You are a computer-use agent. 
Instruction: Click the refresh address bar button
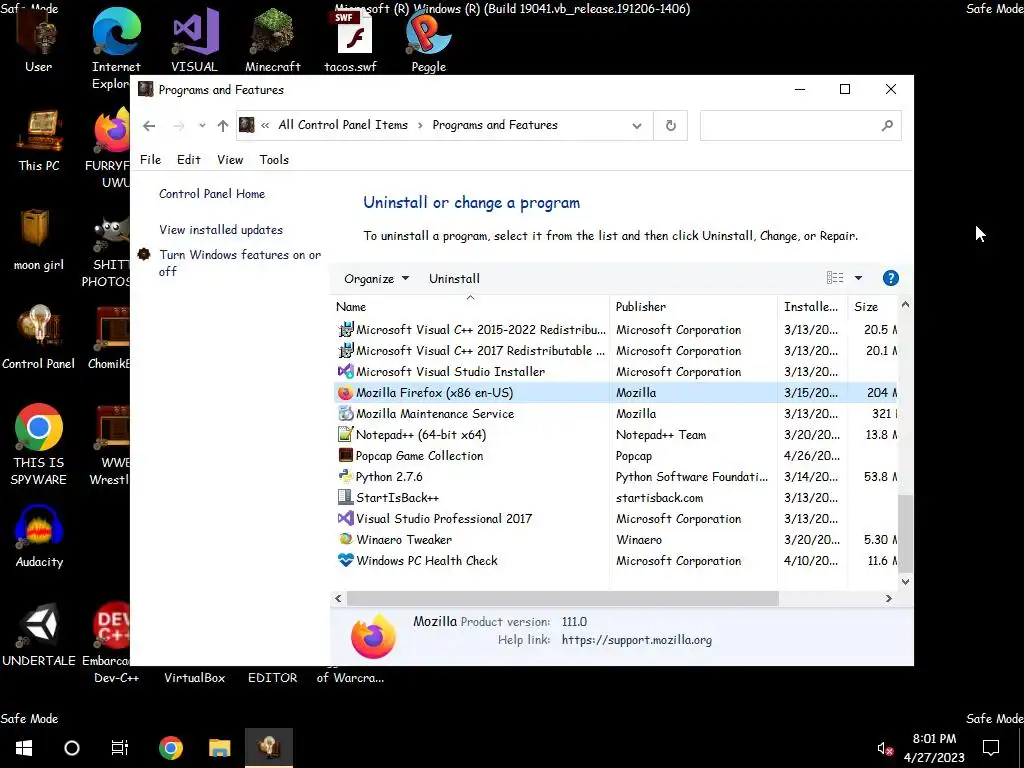click(671, 125)
